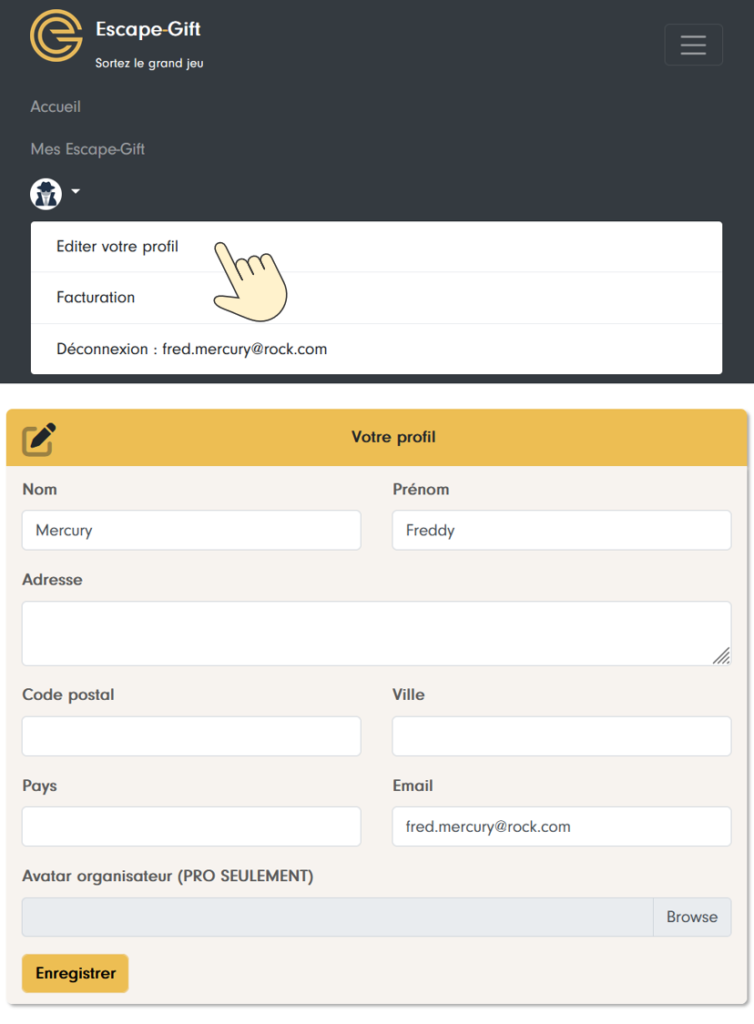The width and height of the screenshot is (754, 1024).
Task: Go to the Accueil page
Action: [x=56, y=106]
